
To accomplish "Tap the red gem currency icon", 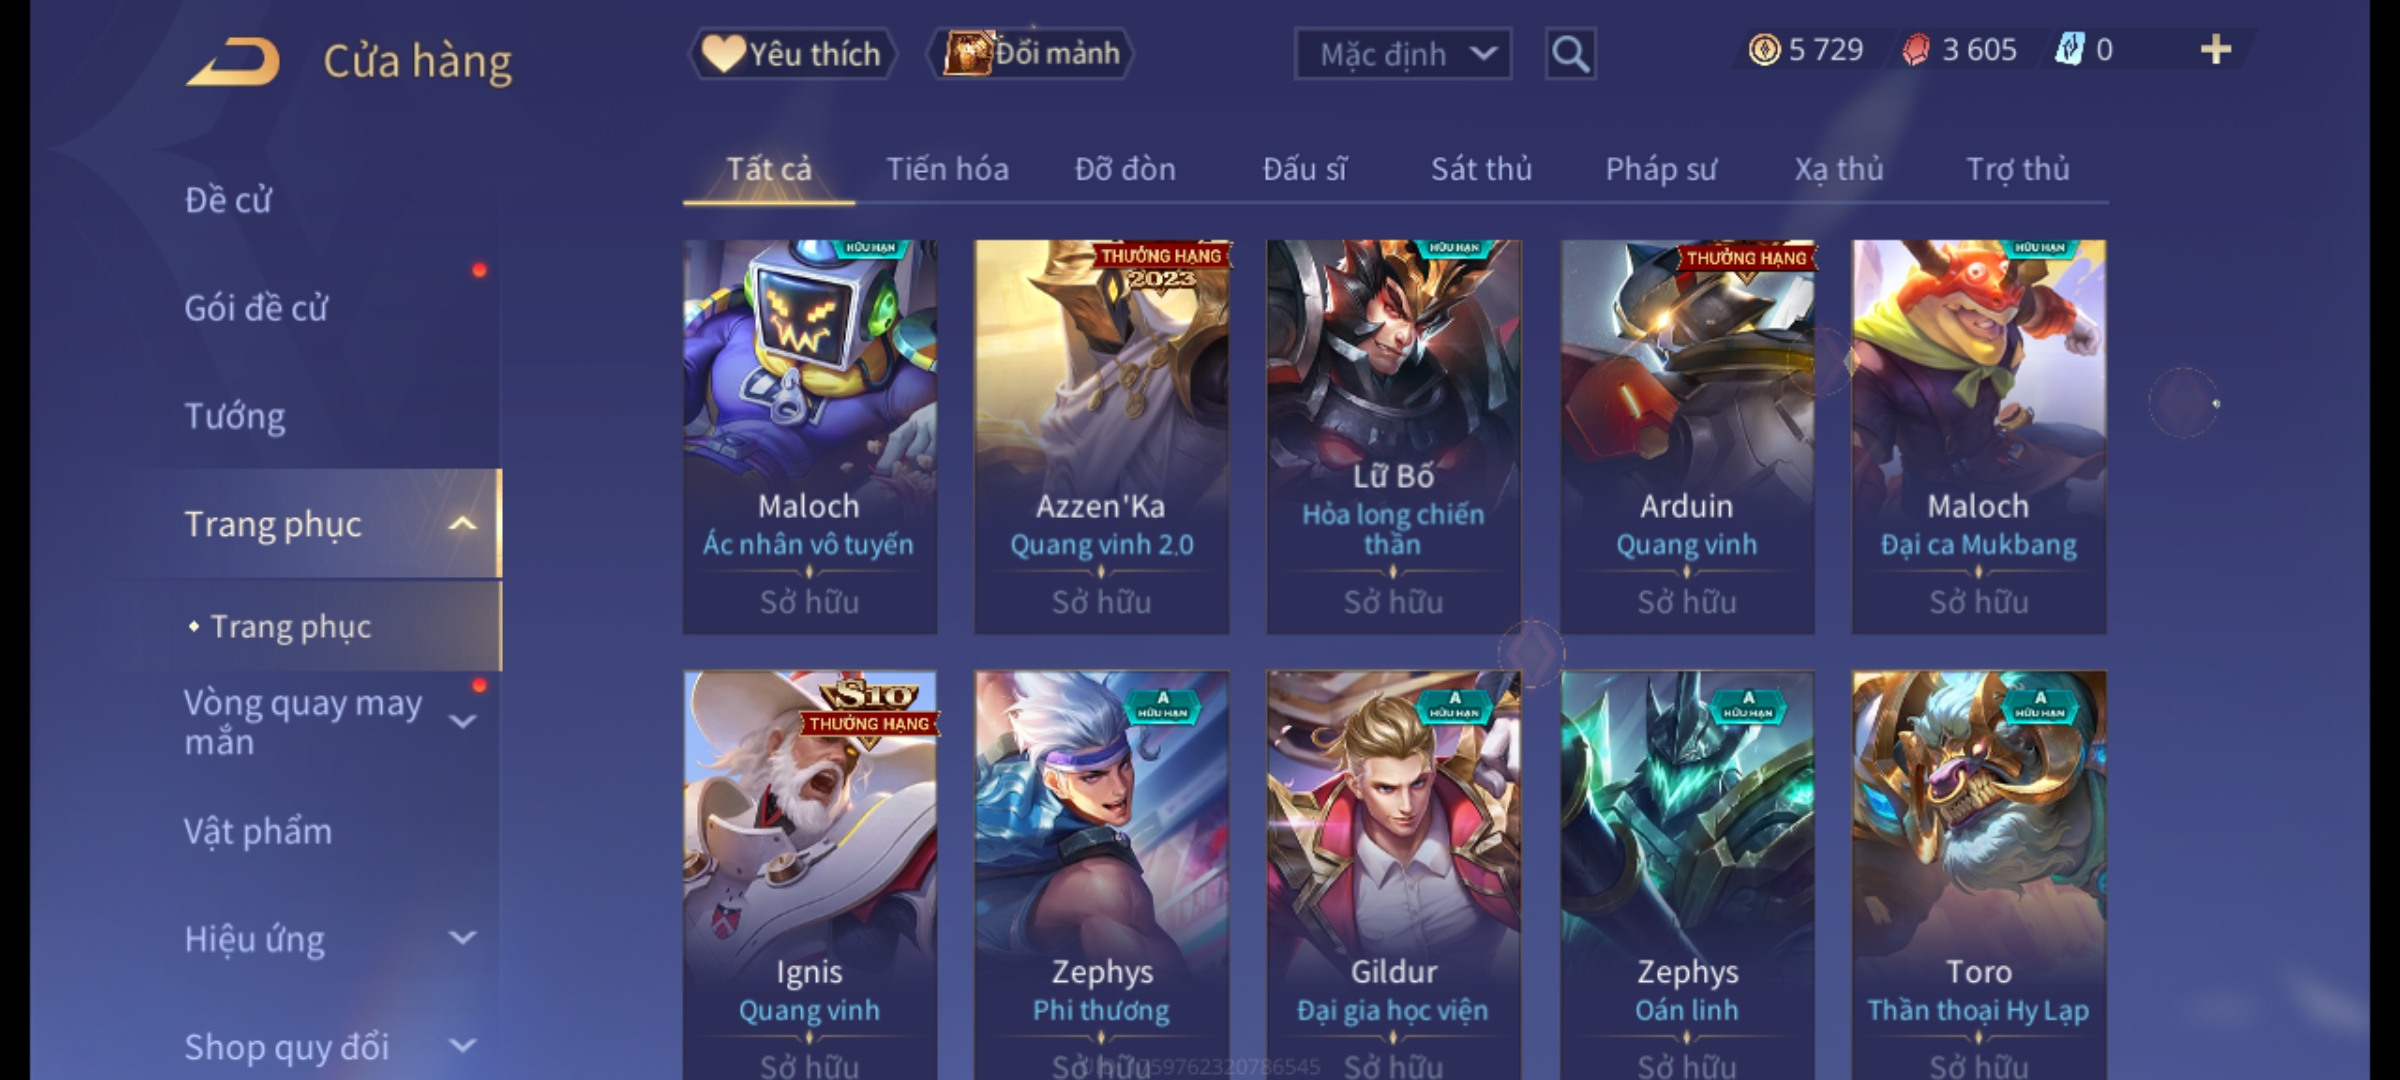I will (x=1916, y=50).
